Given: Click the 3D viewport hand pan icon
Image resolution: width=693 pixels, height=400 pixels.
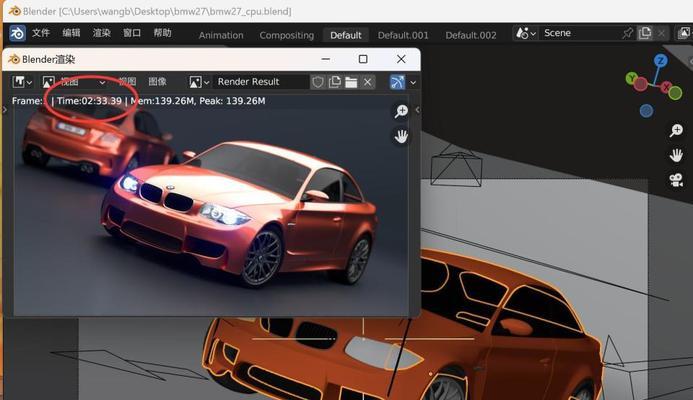Looking at the screenshot, I should (676, 156).
